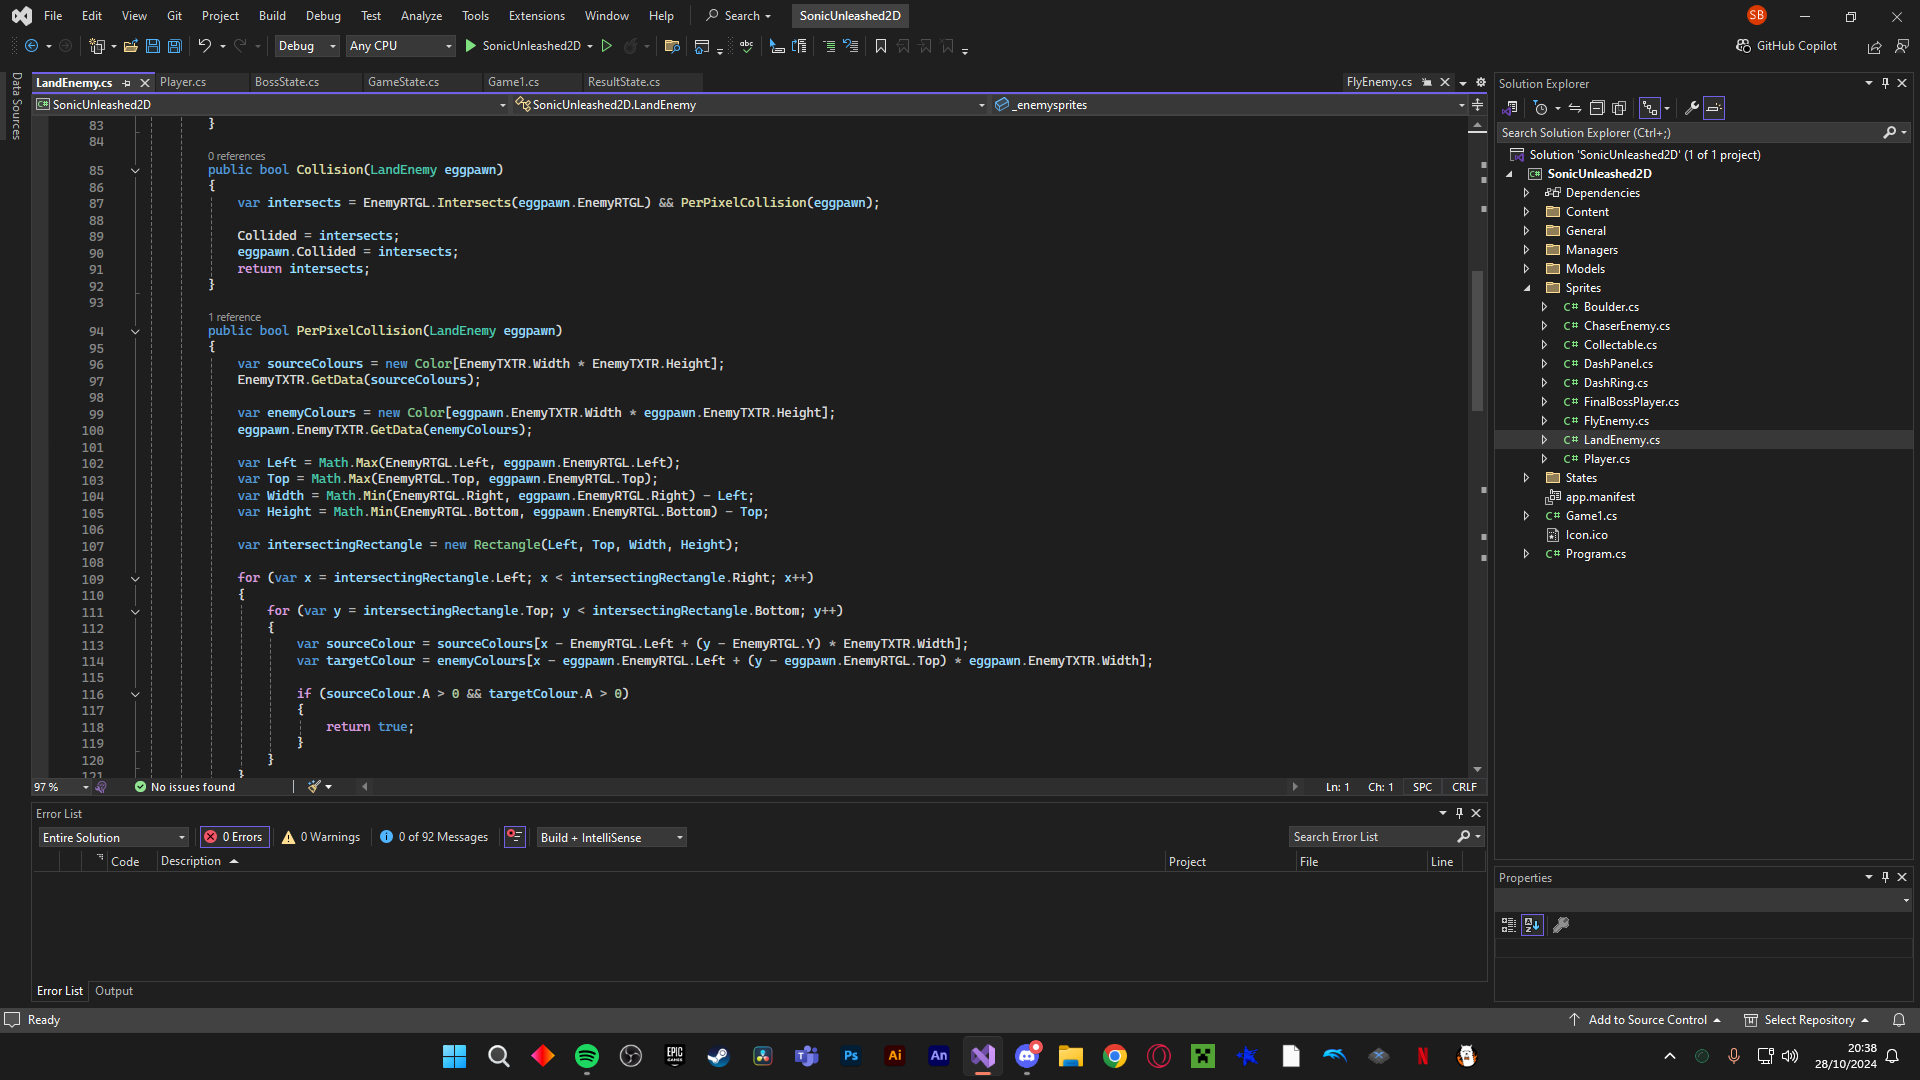Open the Any CPU platform dropdown
Screen dimensions: 1920x1080
click(x=400, y=46)
